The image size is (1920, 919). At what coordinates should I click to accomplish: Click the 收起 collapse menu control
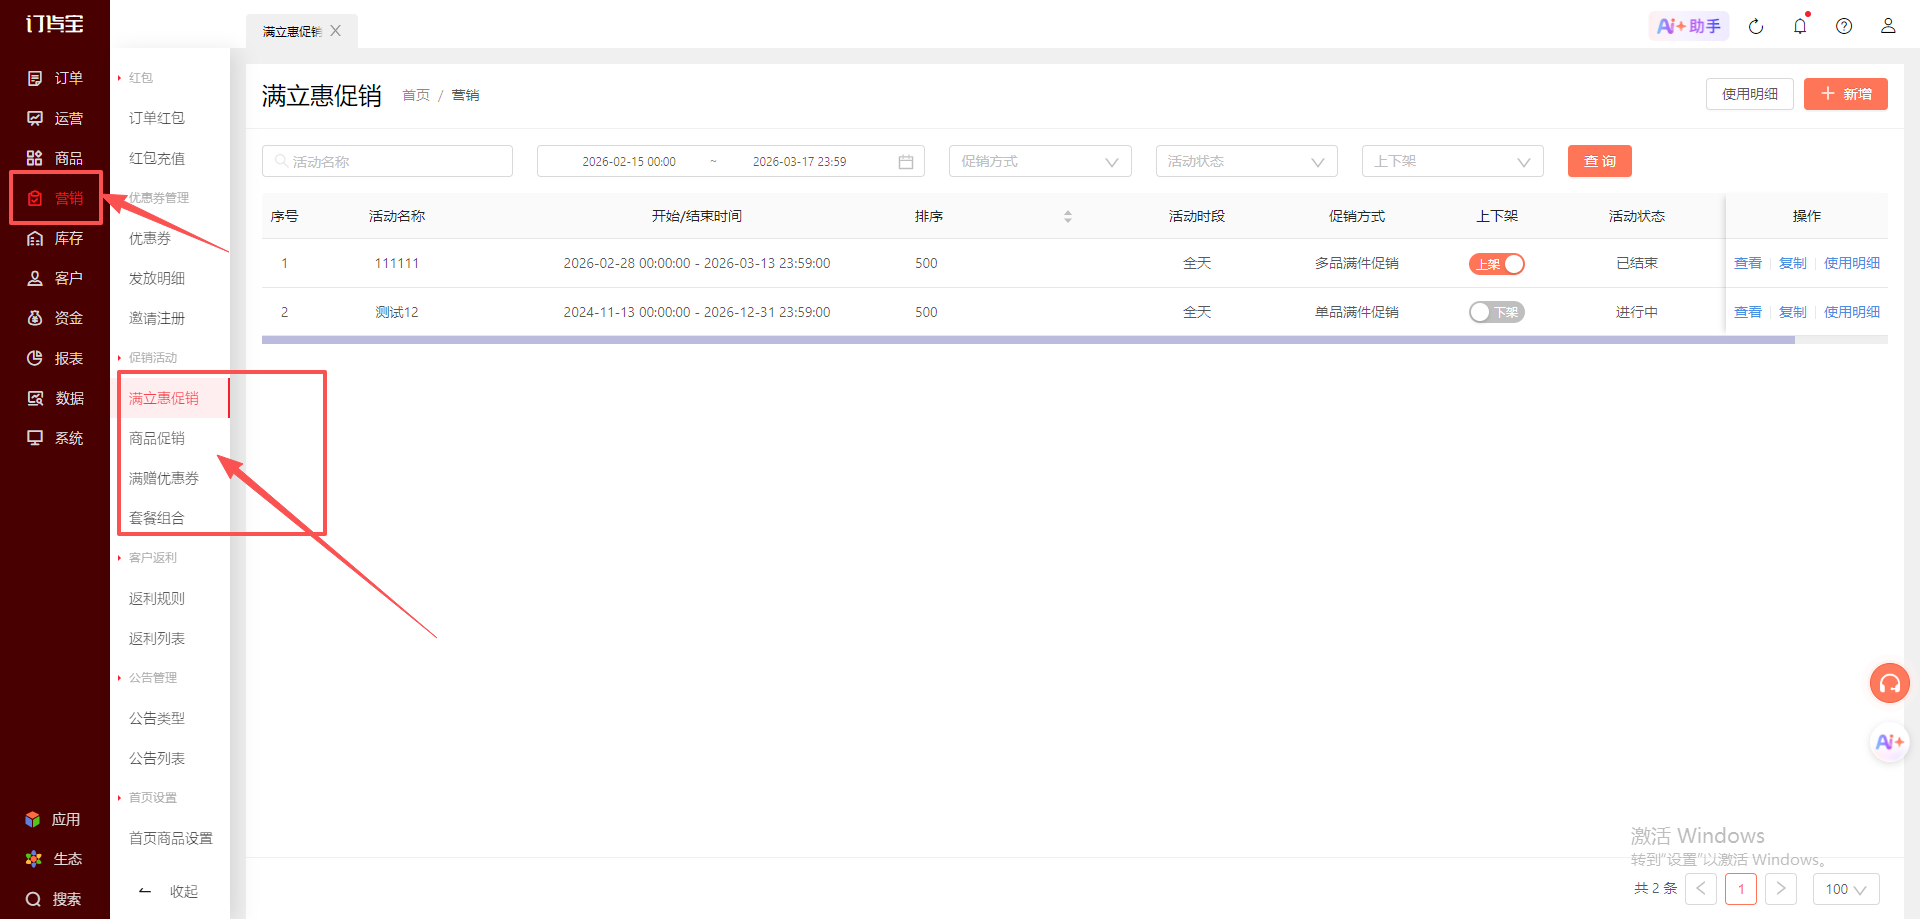pyautogui.click(x=170, y=891)
